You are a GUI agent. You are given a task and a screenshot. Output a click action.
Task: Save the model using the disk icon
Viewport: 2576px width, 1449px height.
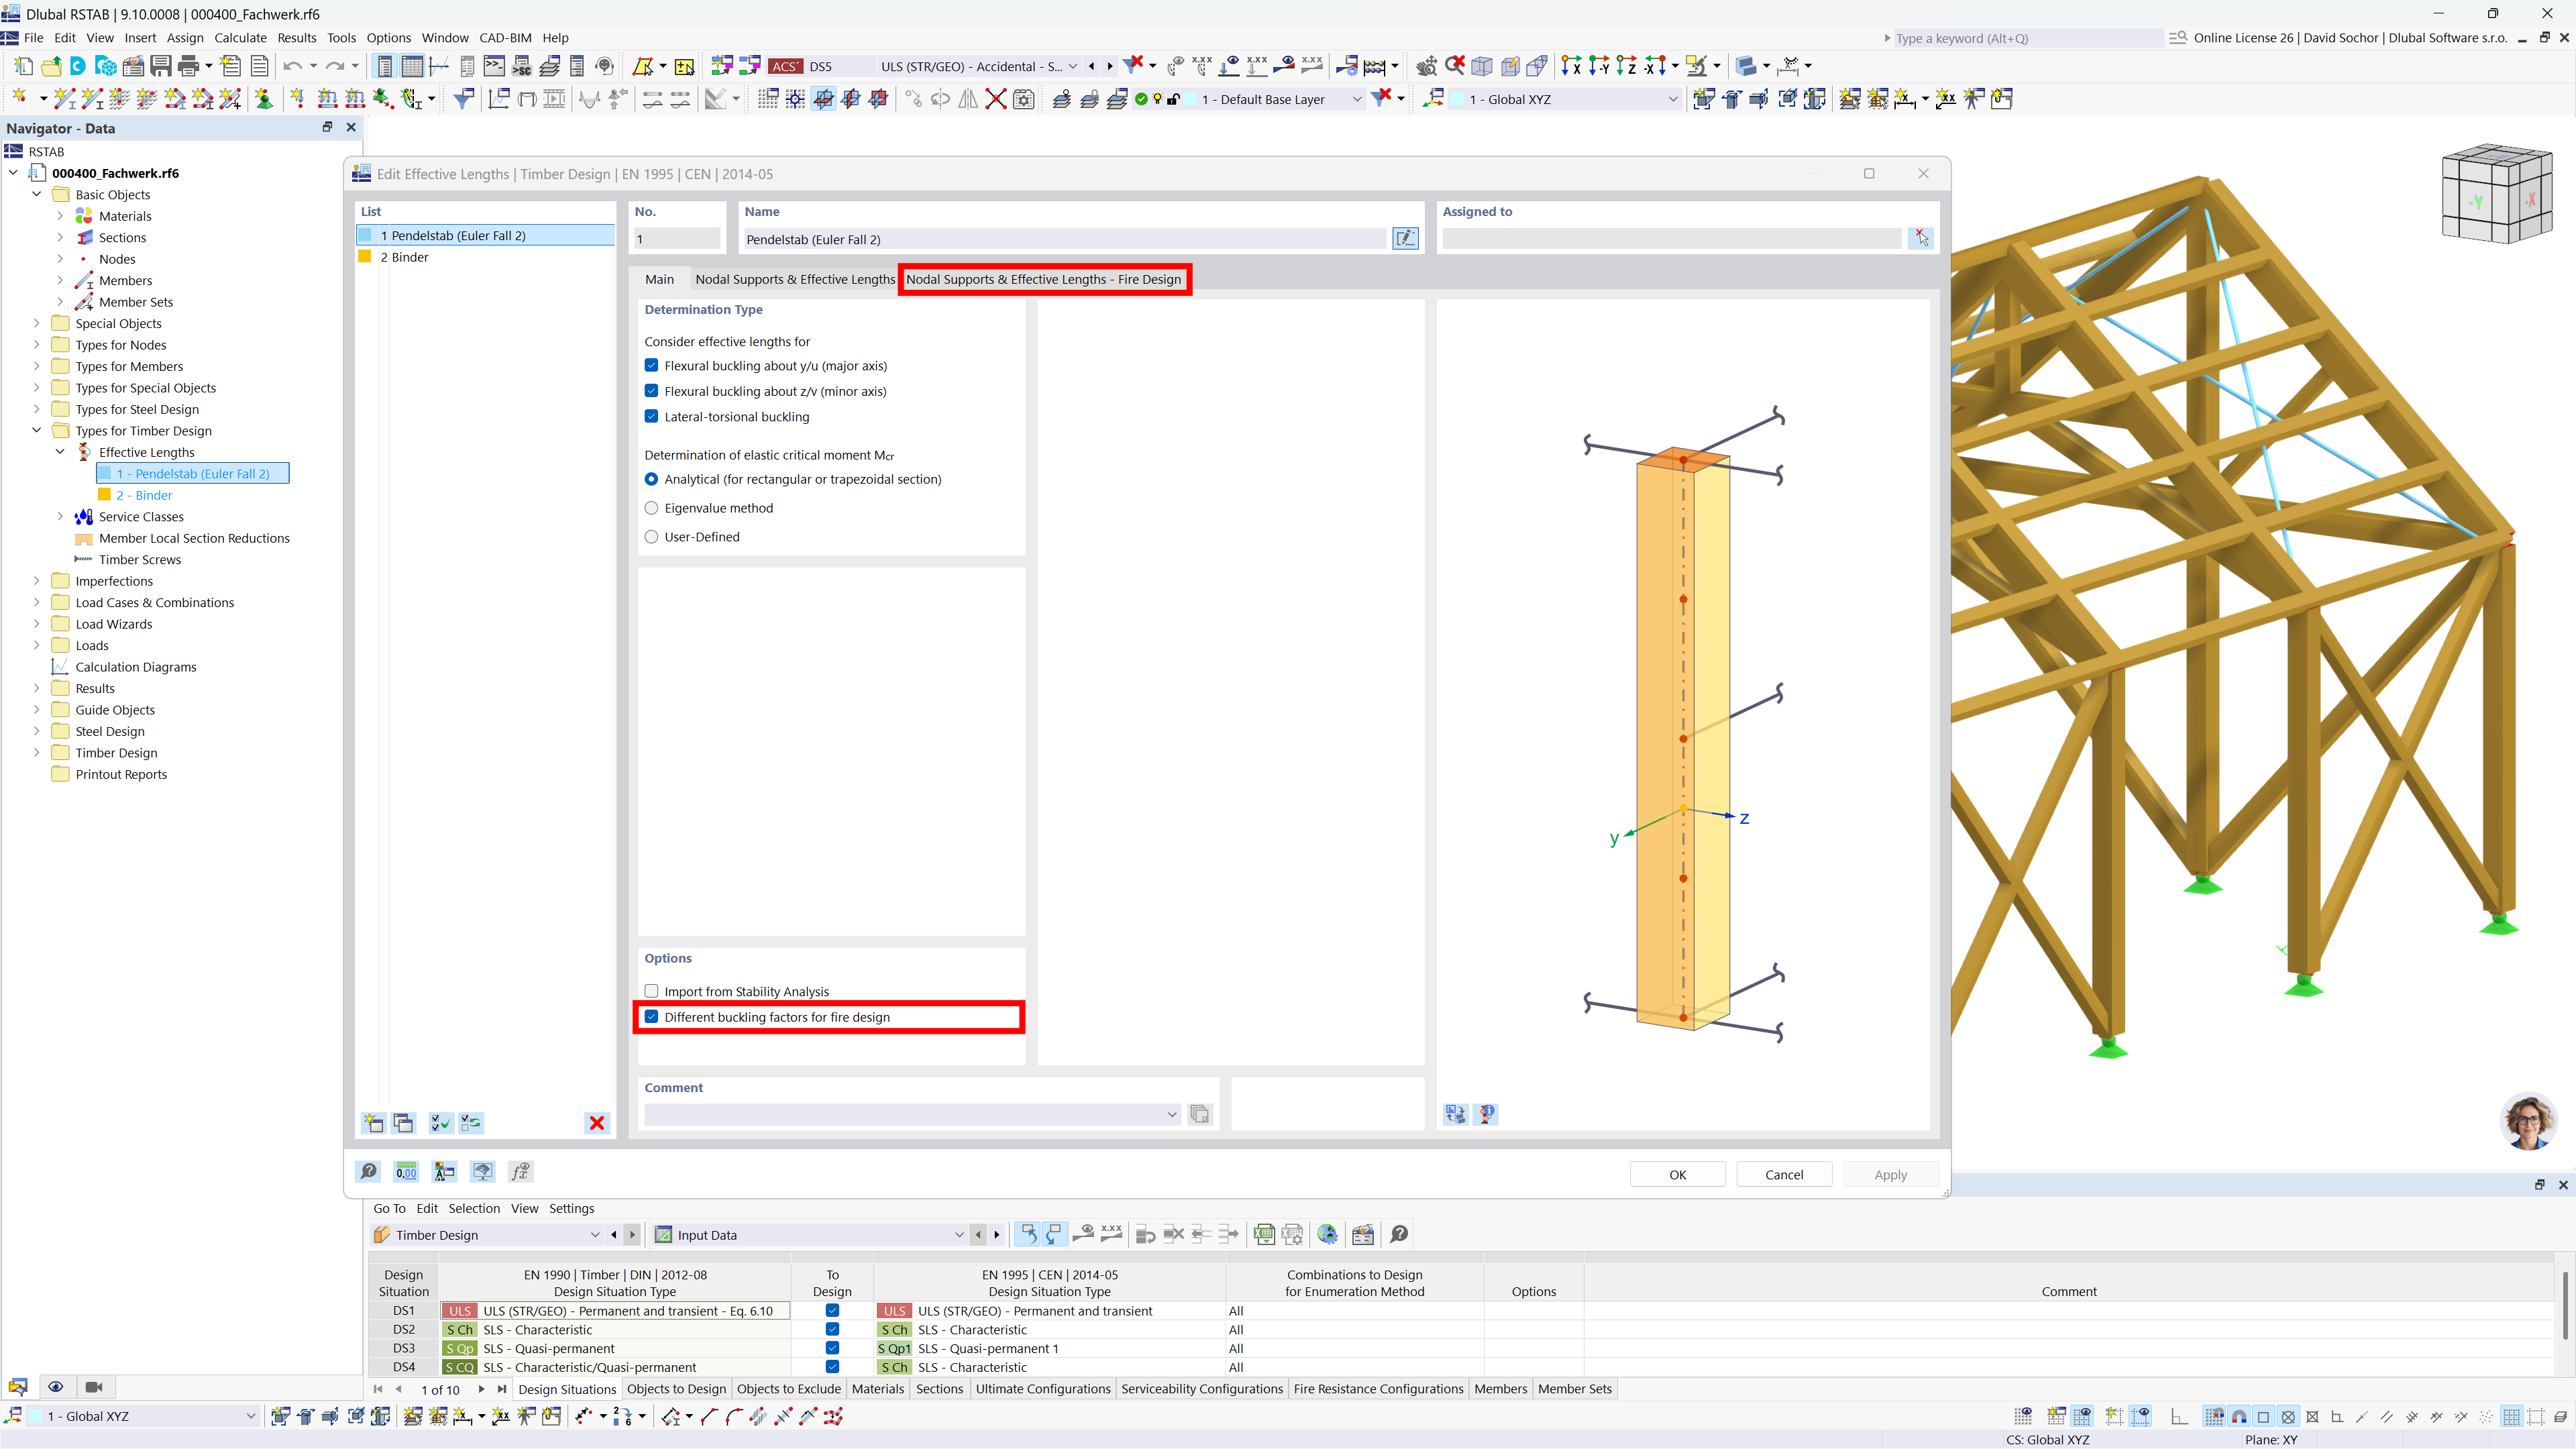(x=161, y=66)
